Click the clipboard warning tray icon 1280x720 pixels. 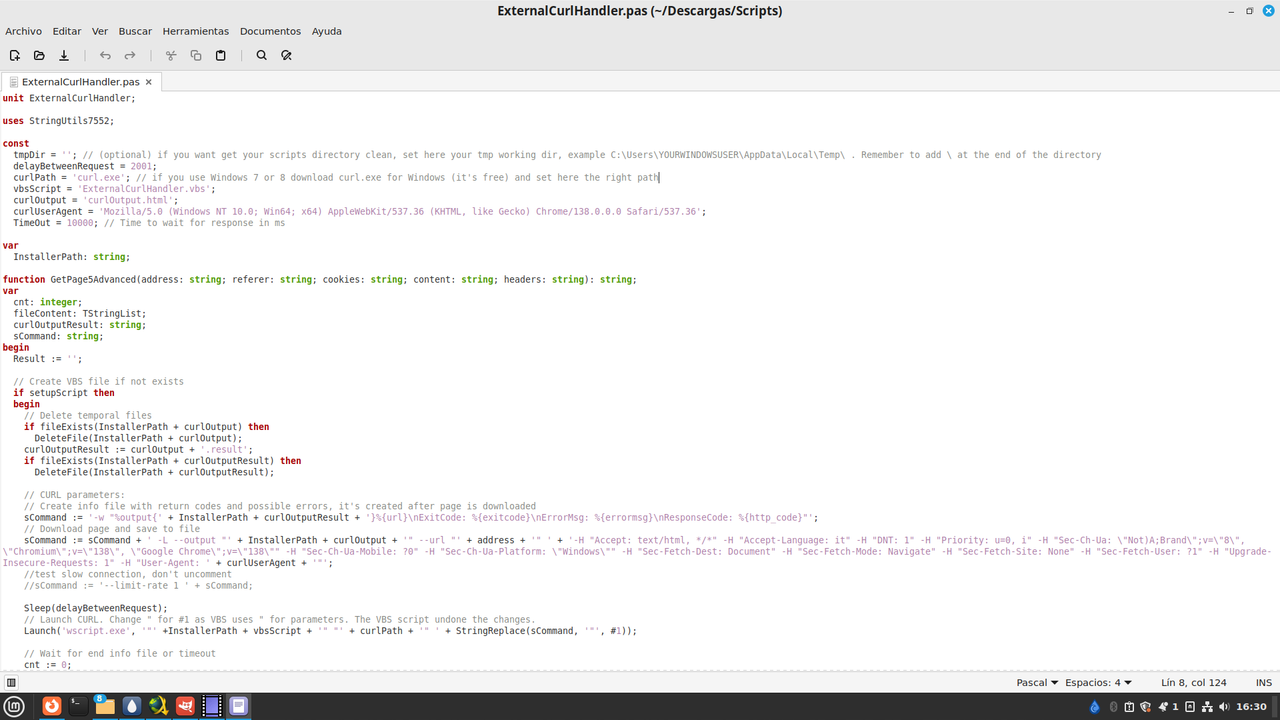pos(1129,707)
